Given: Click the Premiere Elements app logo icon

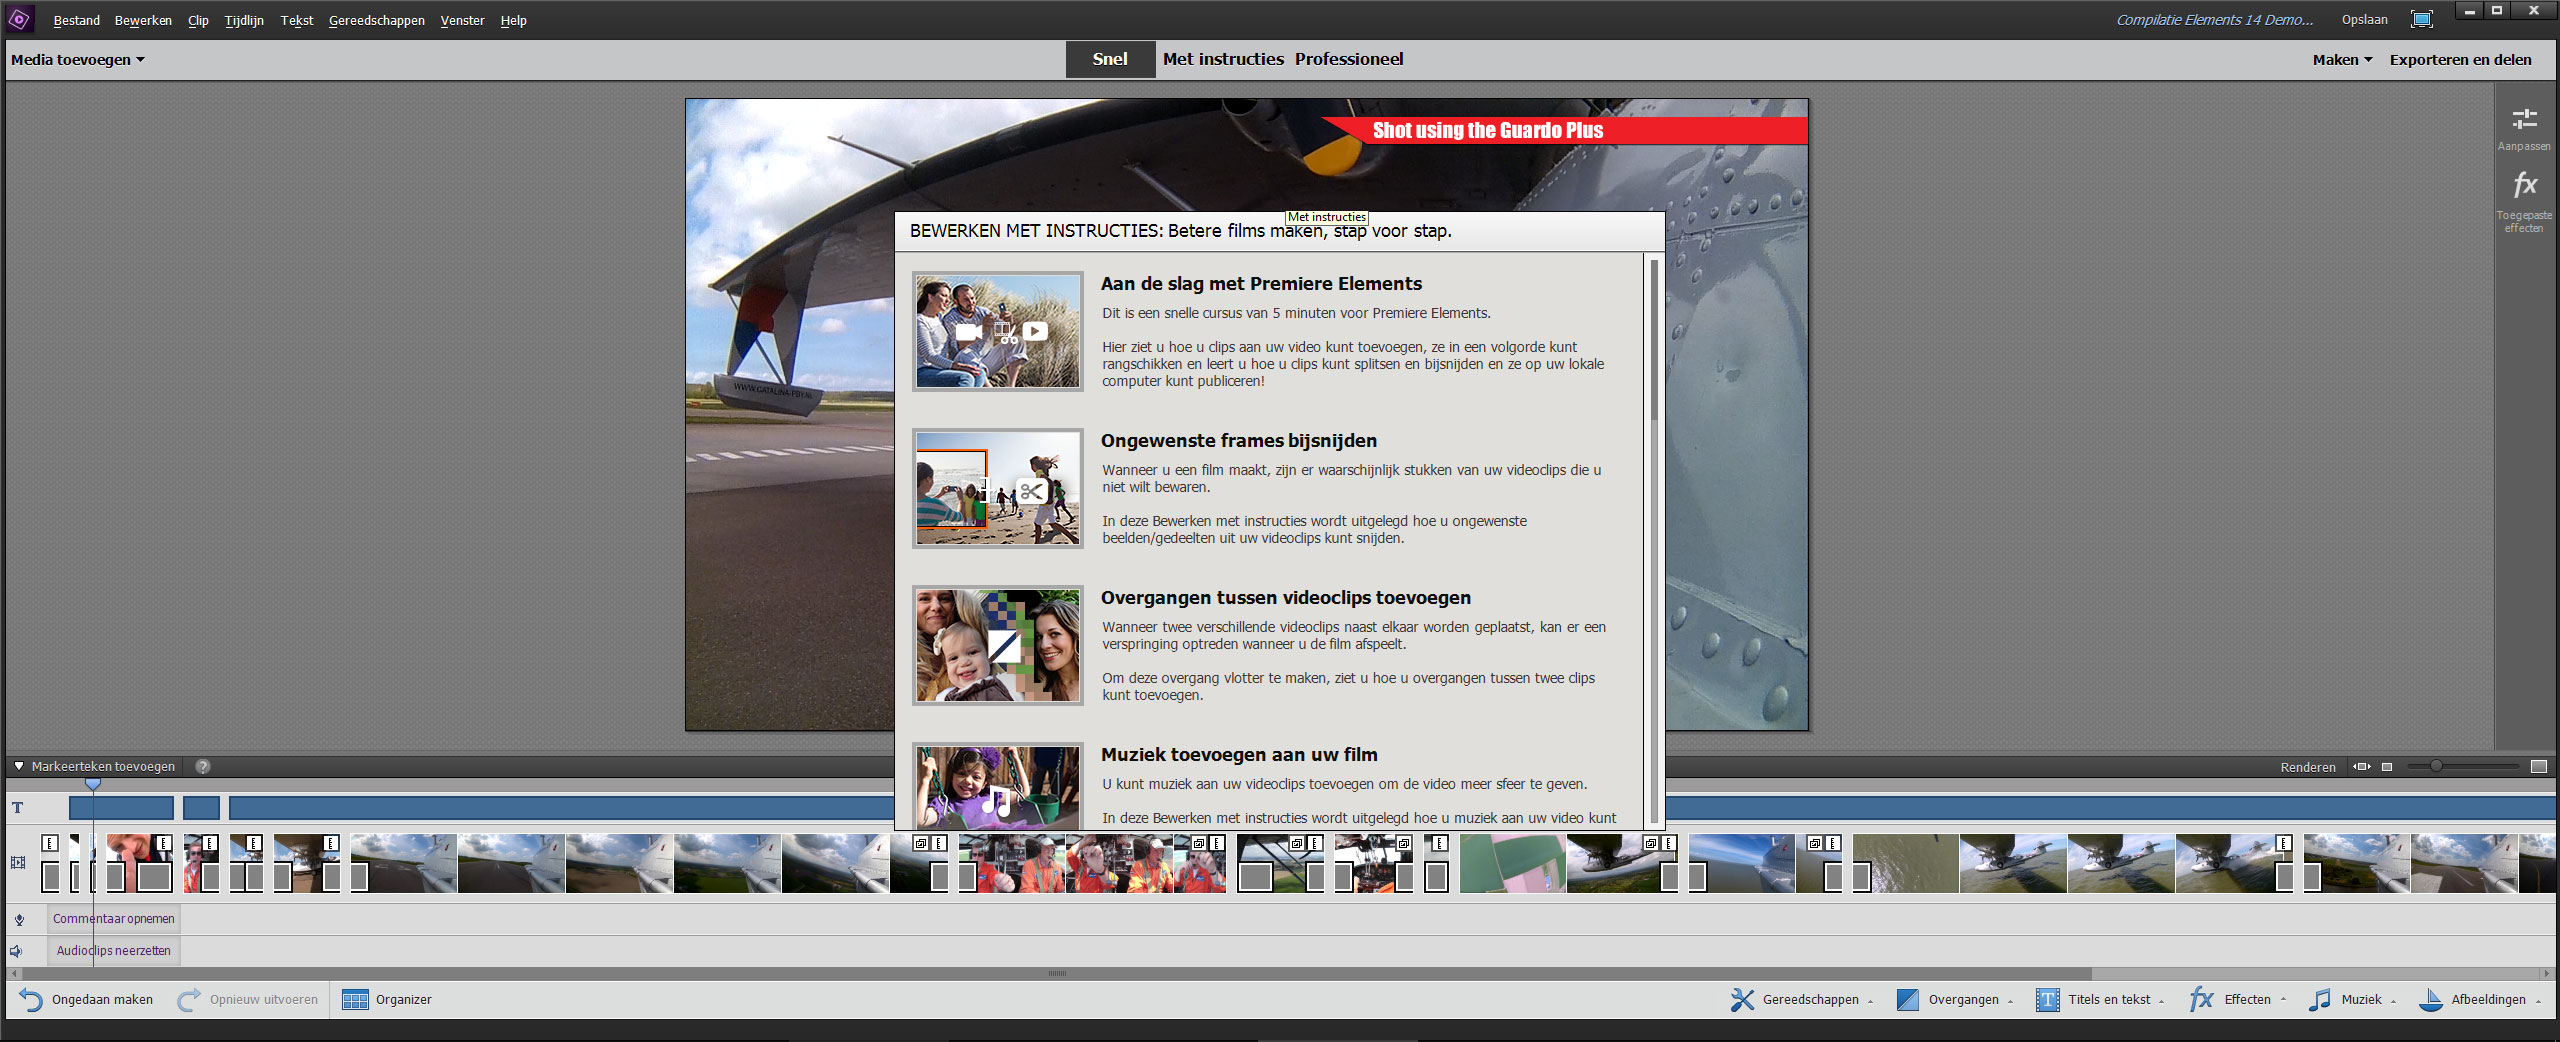Looking at the screenshot, I should (19, 19).
